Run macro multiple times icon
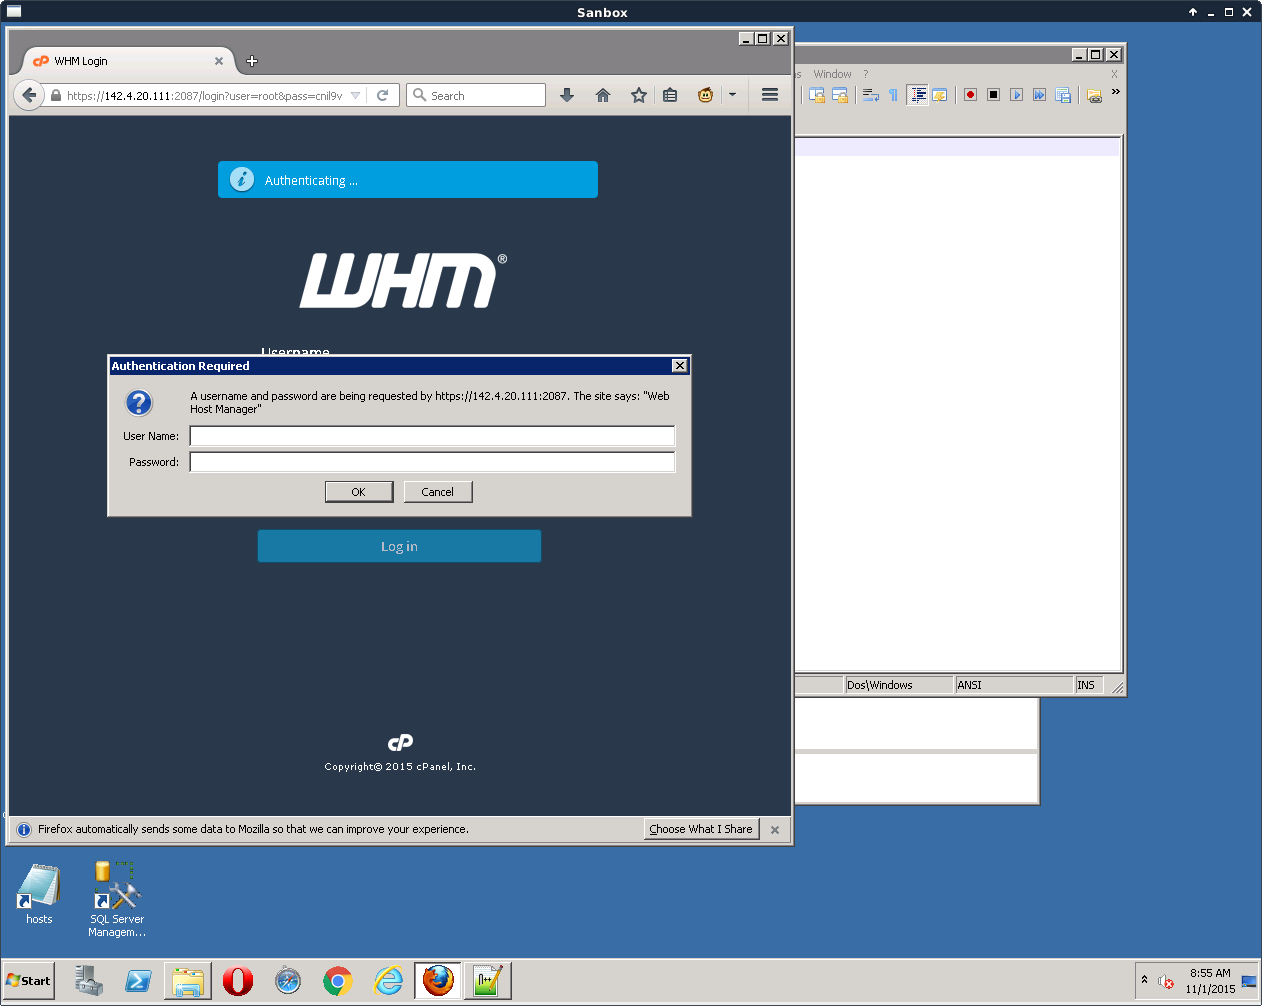 (x=1040, y=95)
